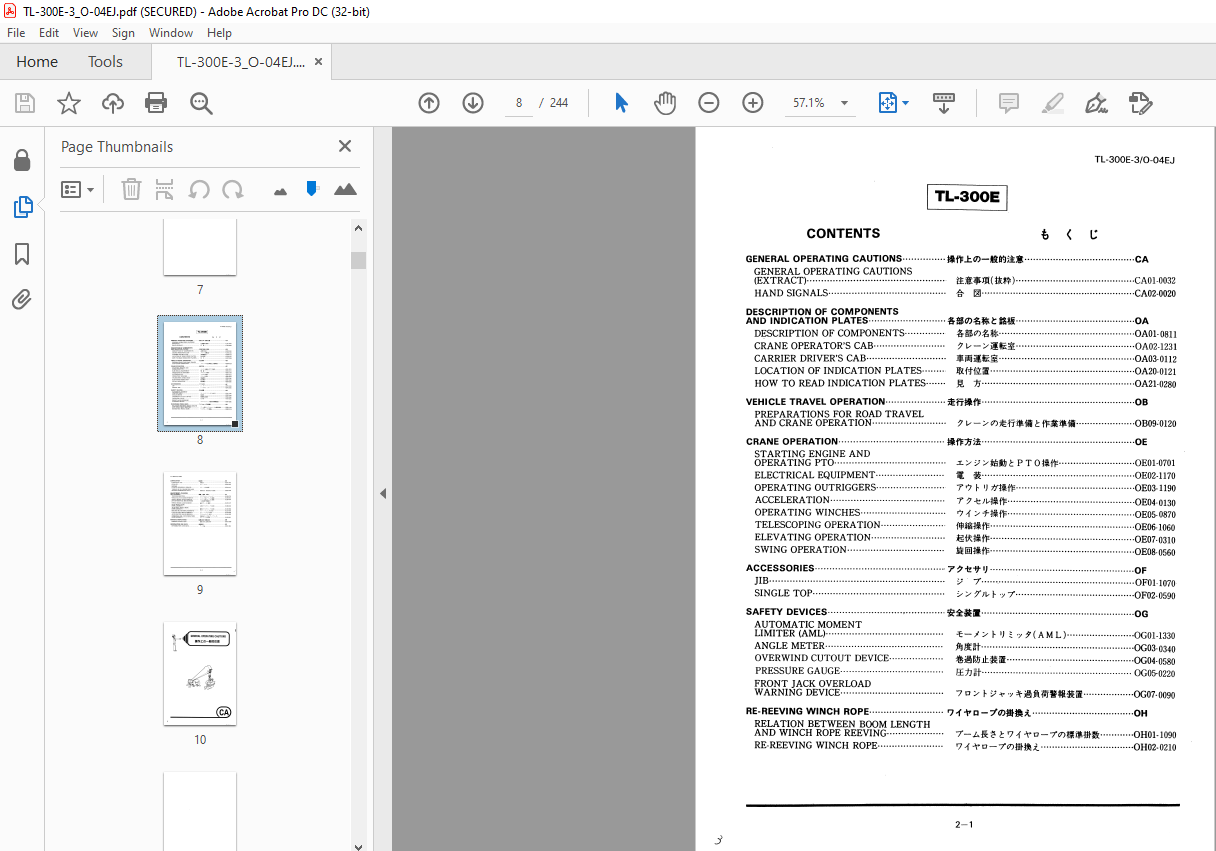Screen dimensions: 1216x851
Task: Collapse the navigation pane with the left arrow
Action: pos(383,493)
